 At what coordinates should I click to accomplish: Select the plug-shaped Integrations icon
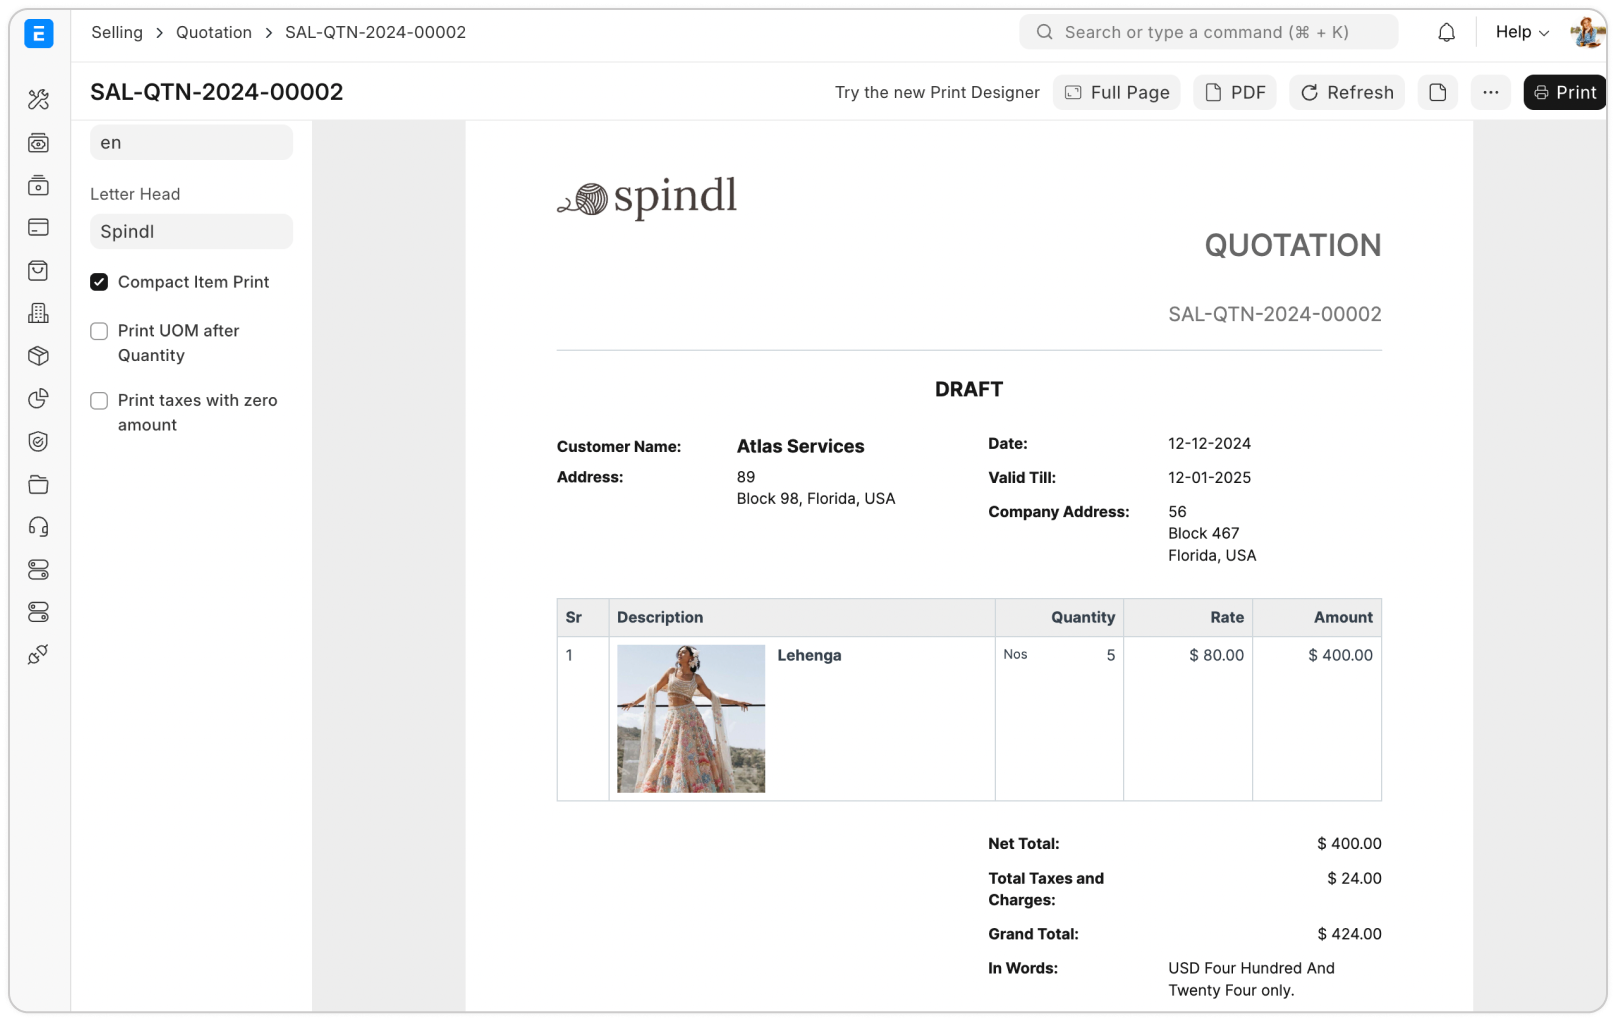point(39,653)
